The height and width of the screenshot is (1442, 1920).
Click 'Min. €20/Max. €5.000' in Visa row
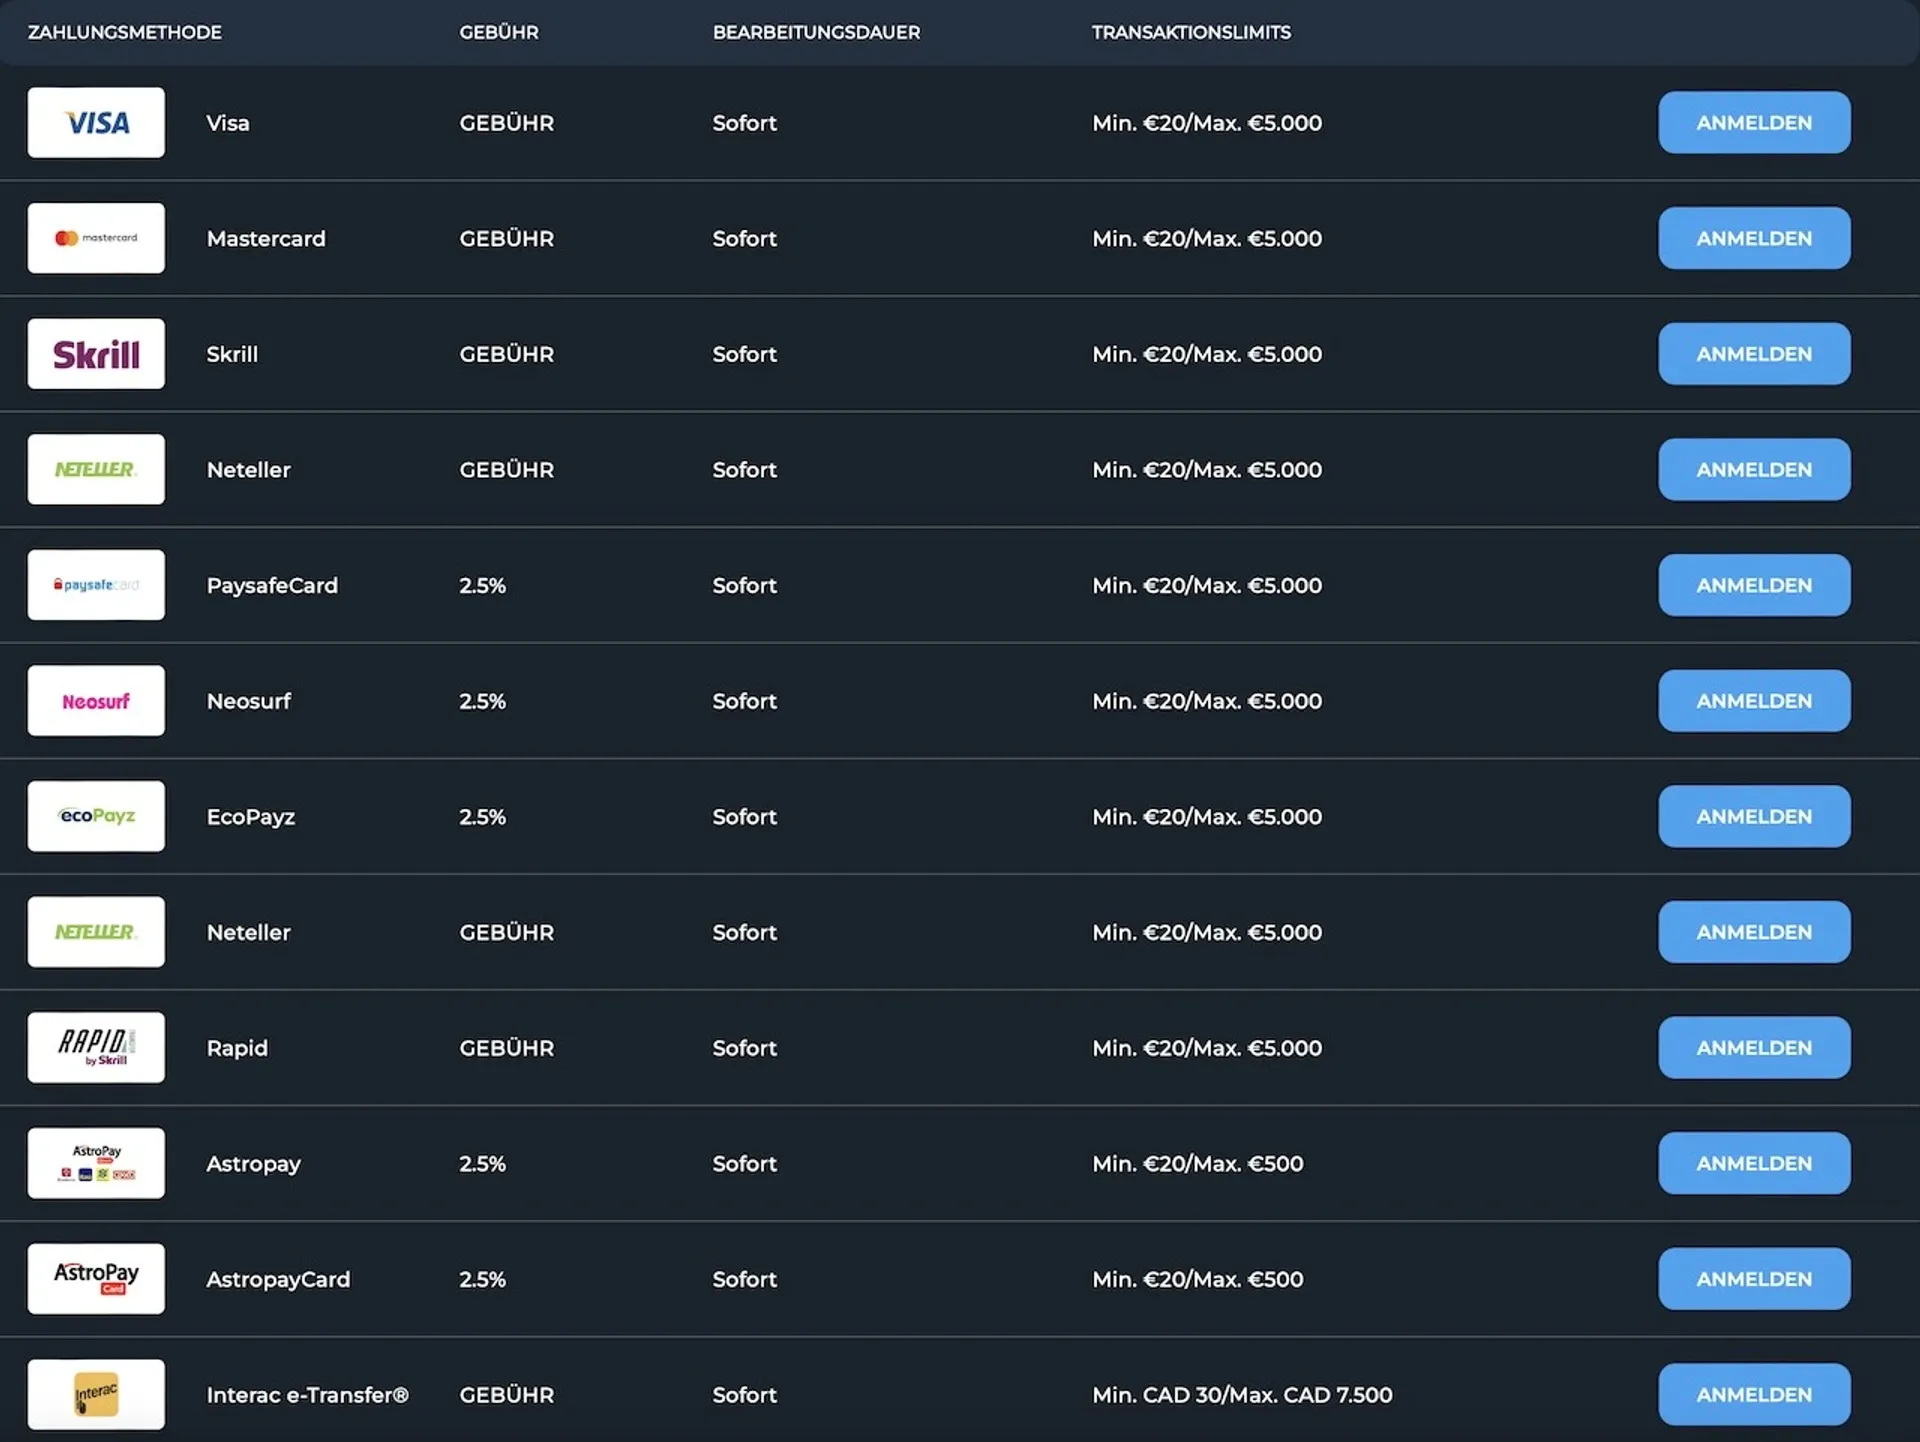coord(1207,122)
